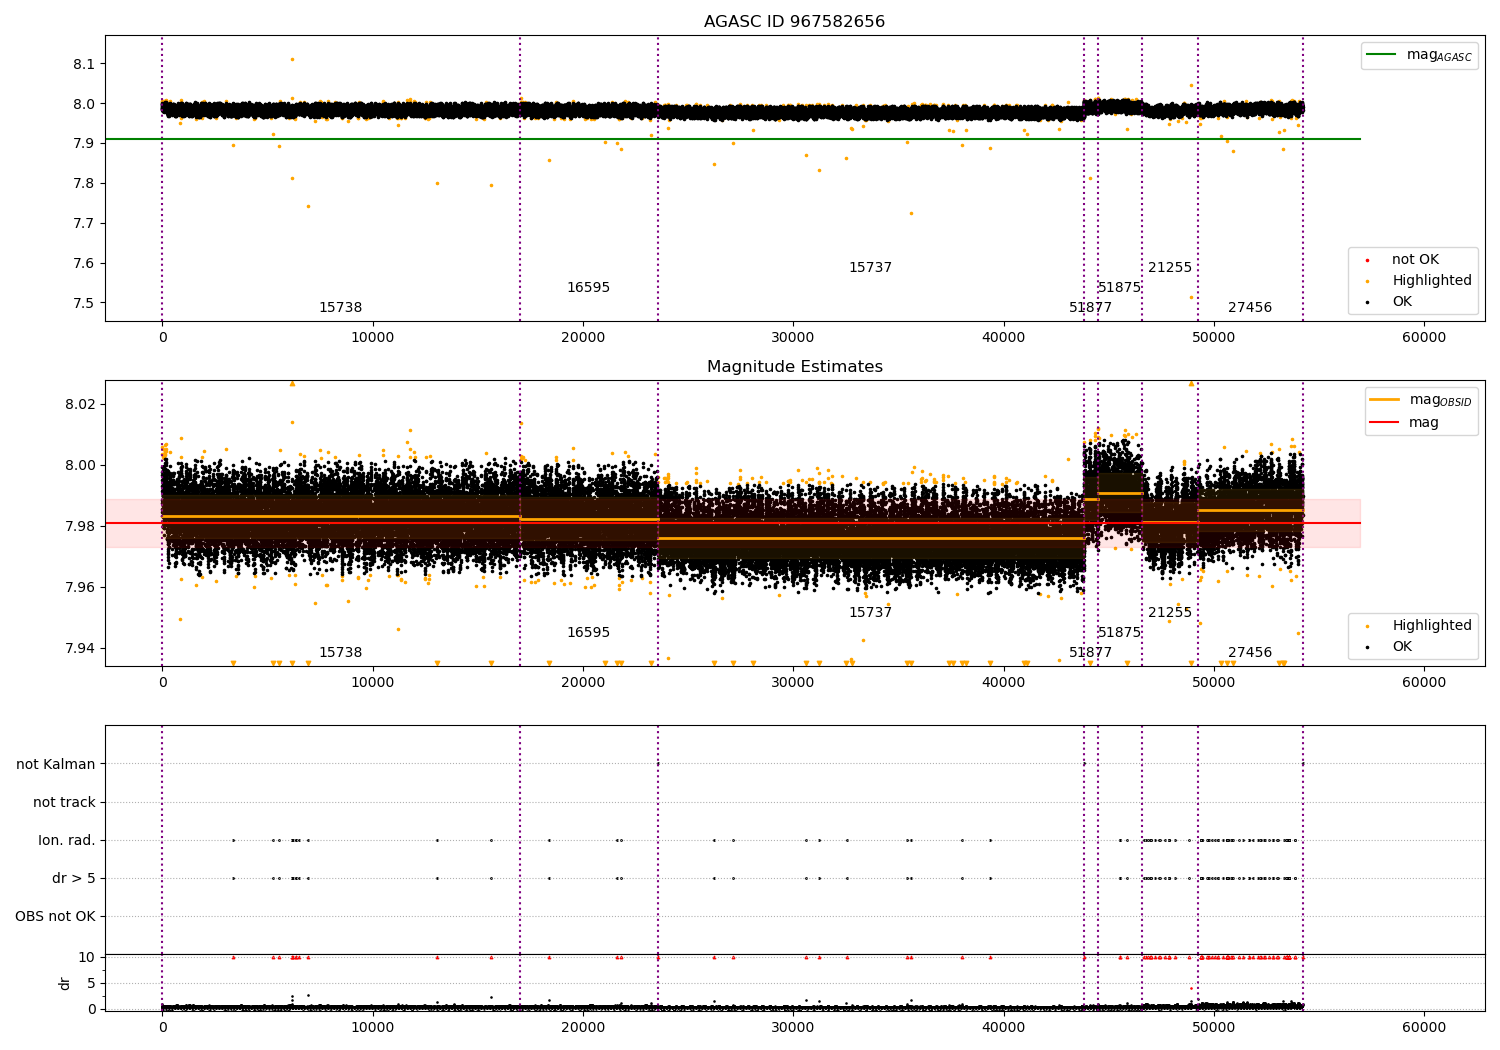Screen dimensions: 1500x1050
Task: Click the orange line sample in the mag OBSID legend
Action: click(x=1385, y=400)
